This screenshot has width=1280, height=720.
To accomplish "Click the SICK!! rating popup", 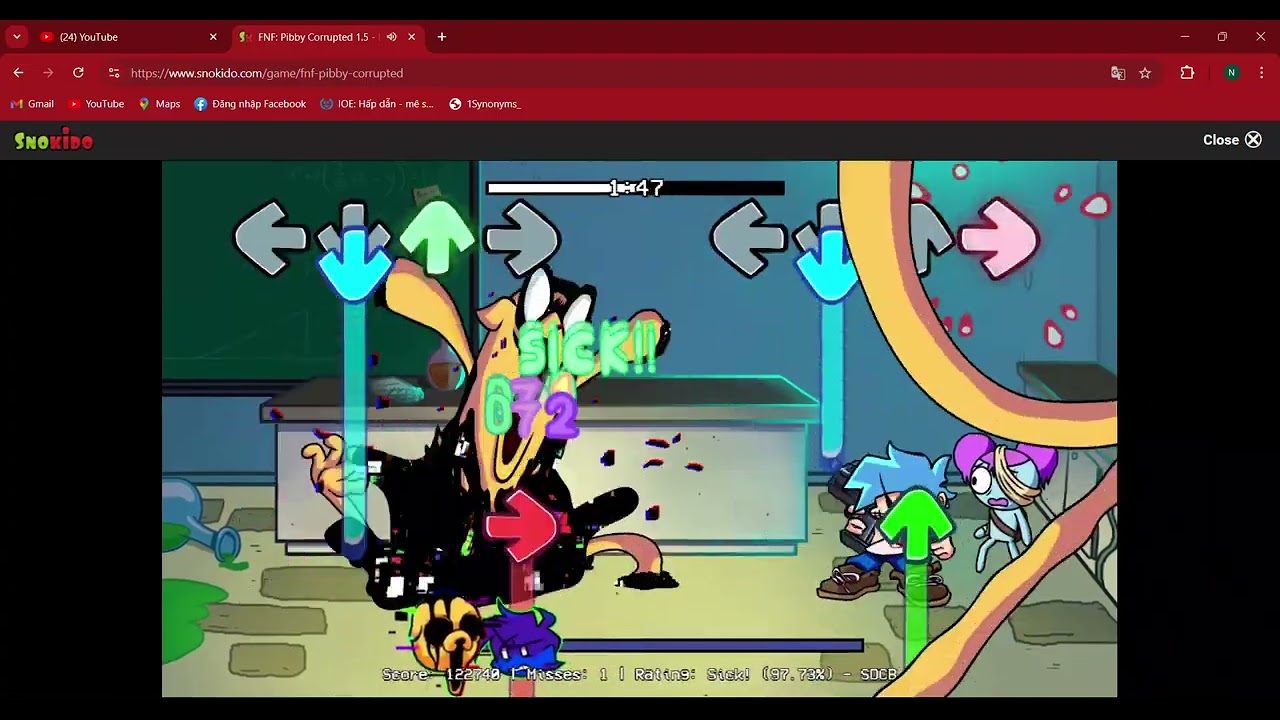I will tap(588, 350).
